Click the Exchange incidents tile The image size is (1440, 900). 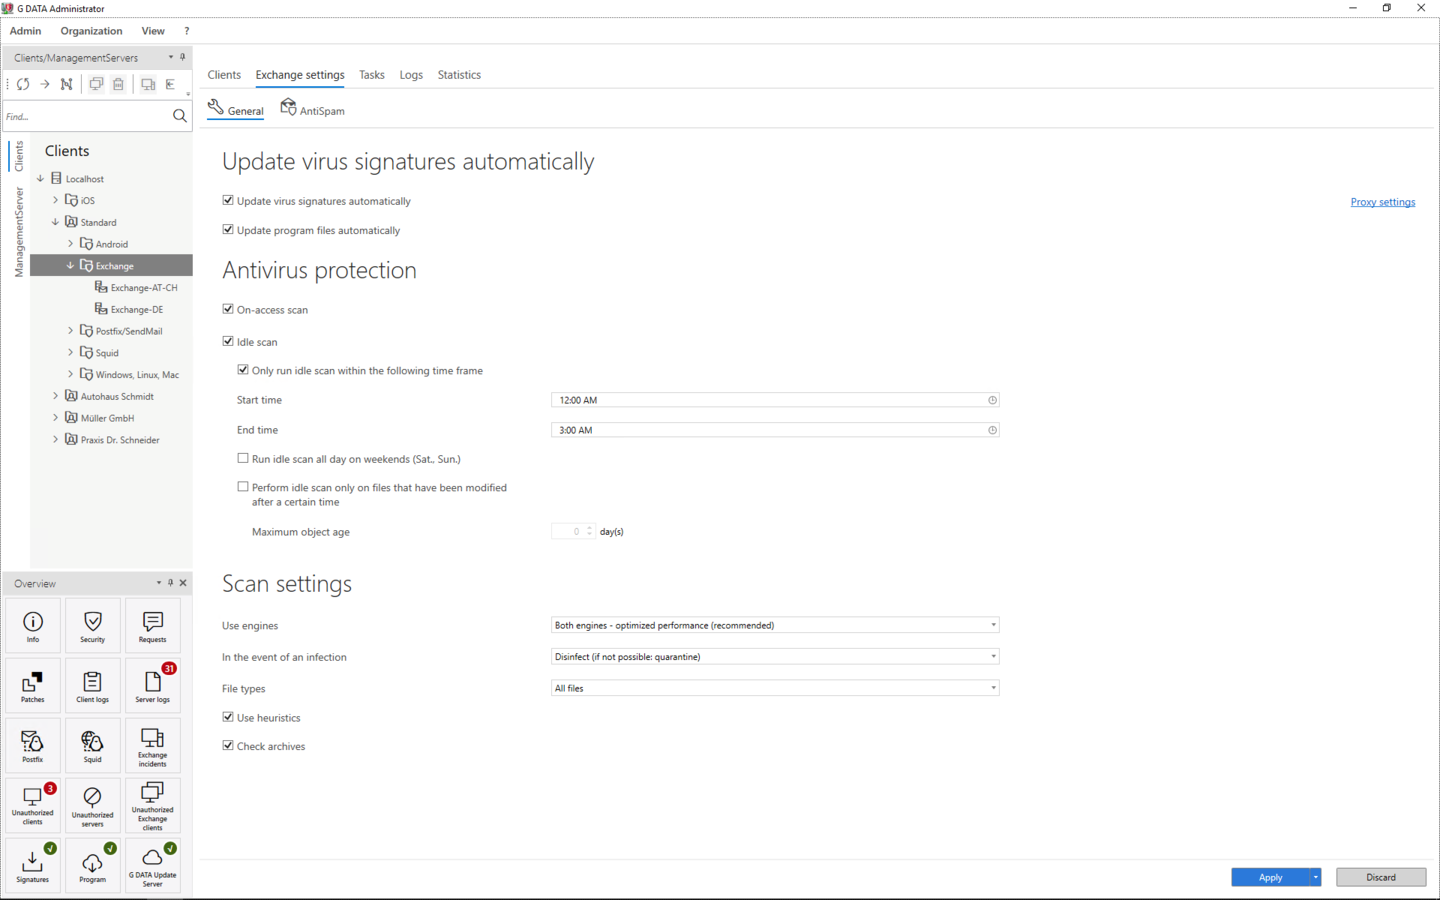152,746
